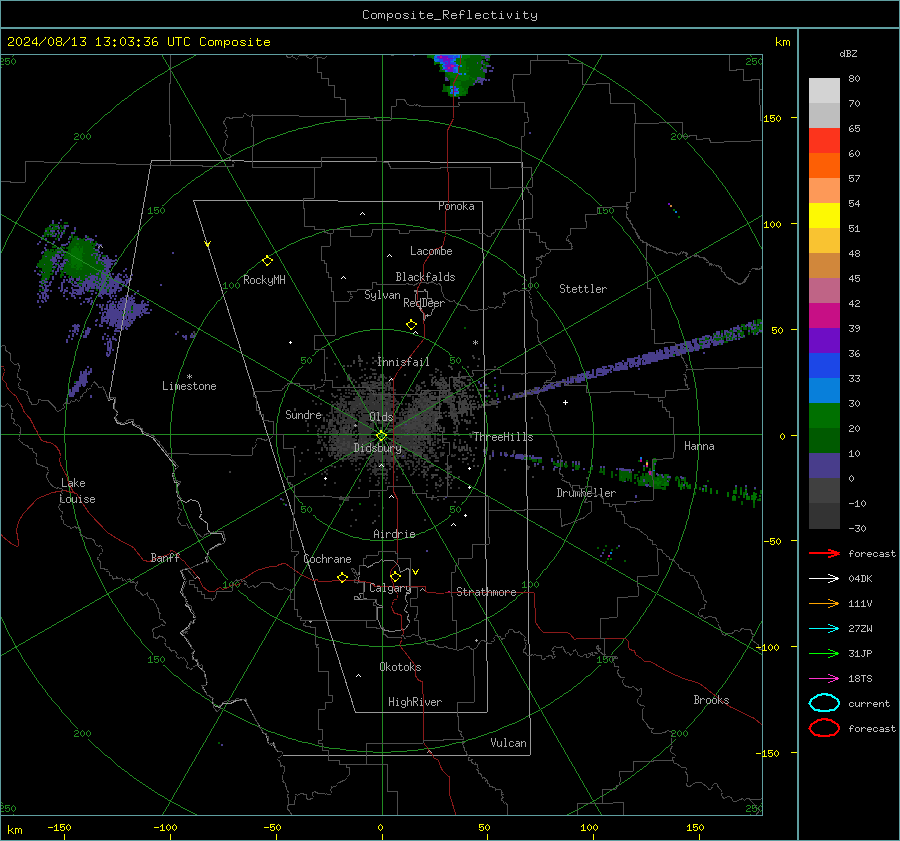Click the Banff label on the map
The height and width of the screenshot is (841, 900).
point(165,557)
